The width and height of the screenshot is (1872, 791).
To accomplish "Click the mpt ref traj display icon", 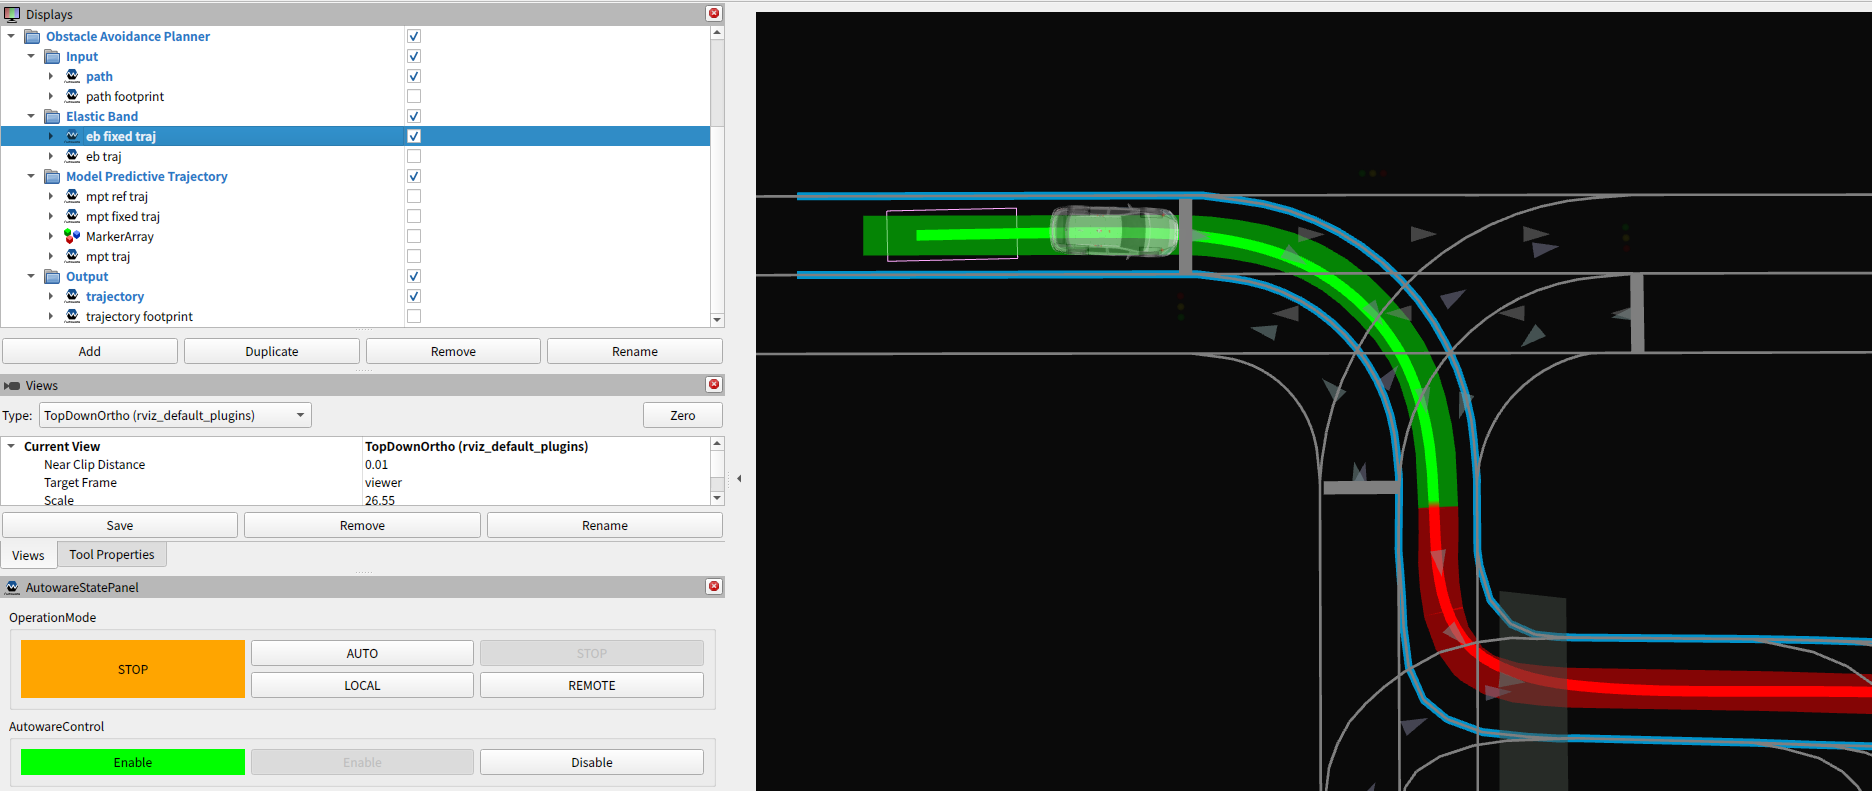I will pyautogui.click(x=72, y=196).
